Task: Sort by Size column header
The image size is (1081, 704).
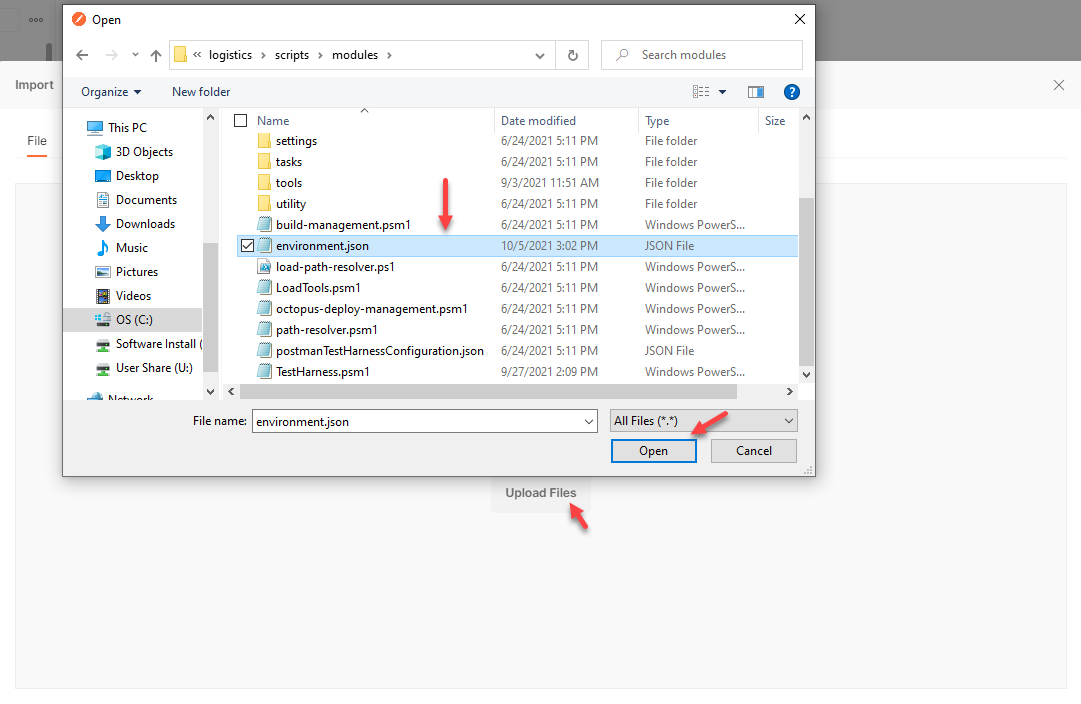Action: (x=775, y=121)
